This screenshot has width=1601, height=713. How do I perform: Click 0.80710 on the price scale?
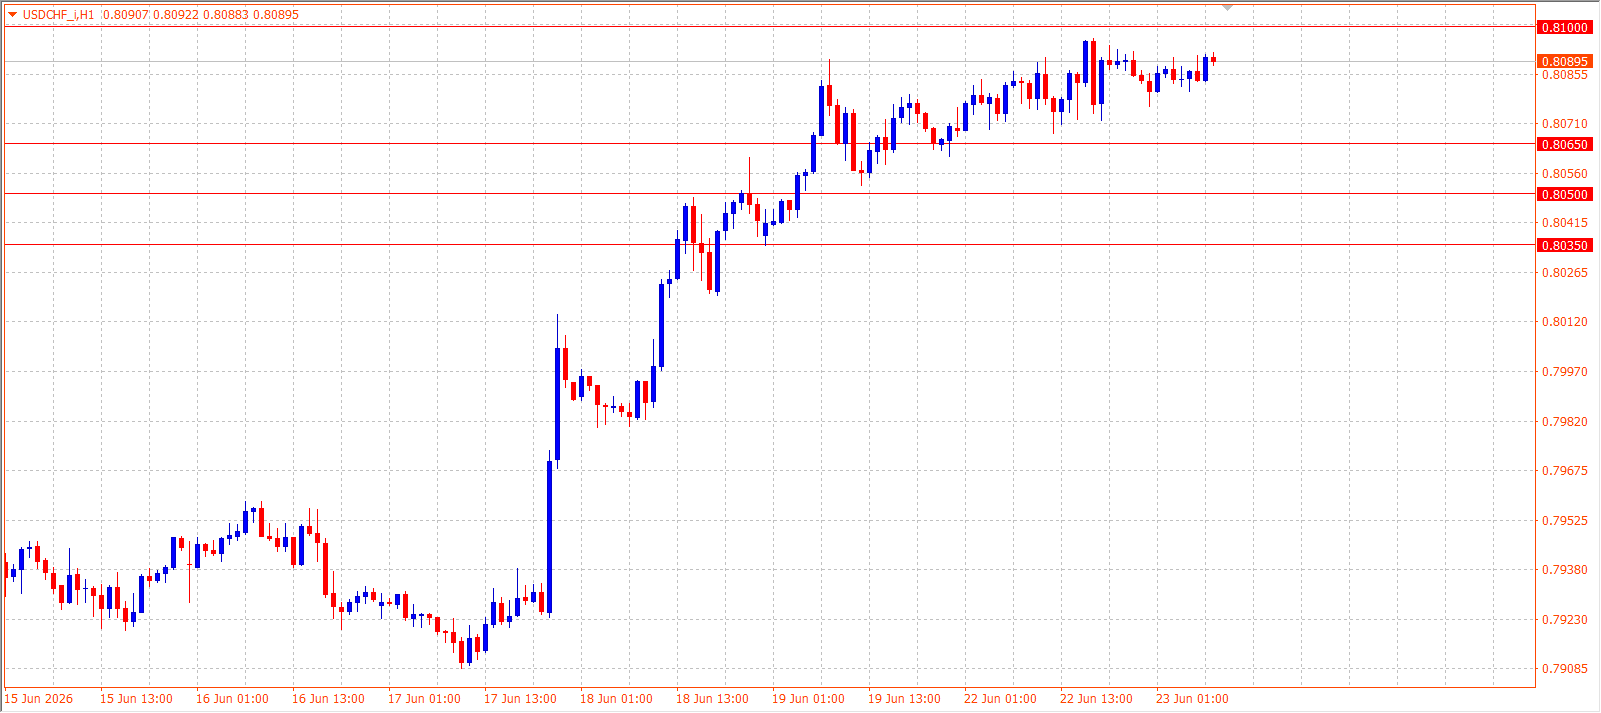click(1565, 124)
